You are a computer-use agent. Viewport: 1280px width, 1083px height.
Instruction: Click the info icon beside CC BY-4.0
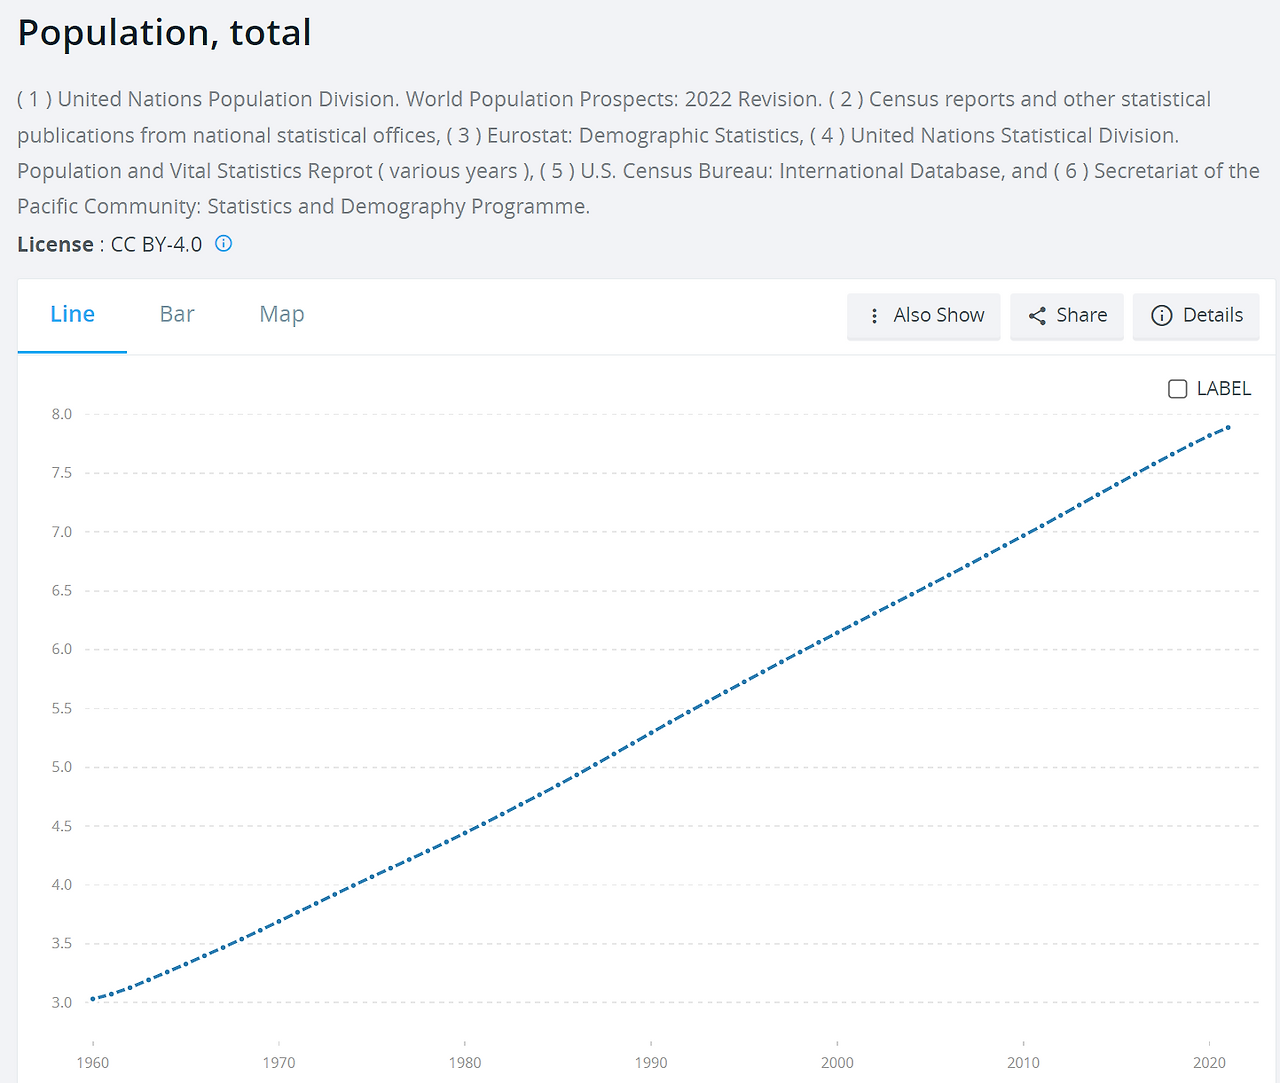pos(224,243)
